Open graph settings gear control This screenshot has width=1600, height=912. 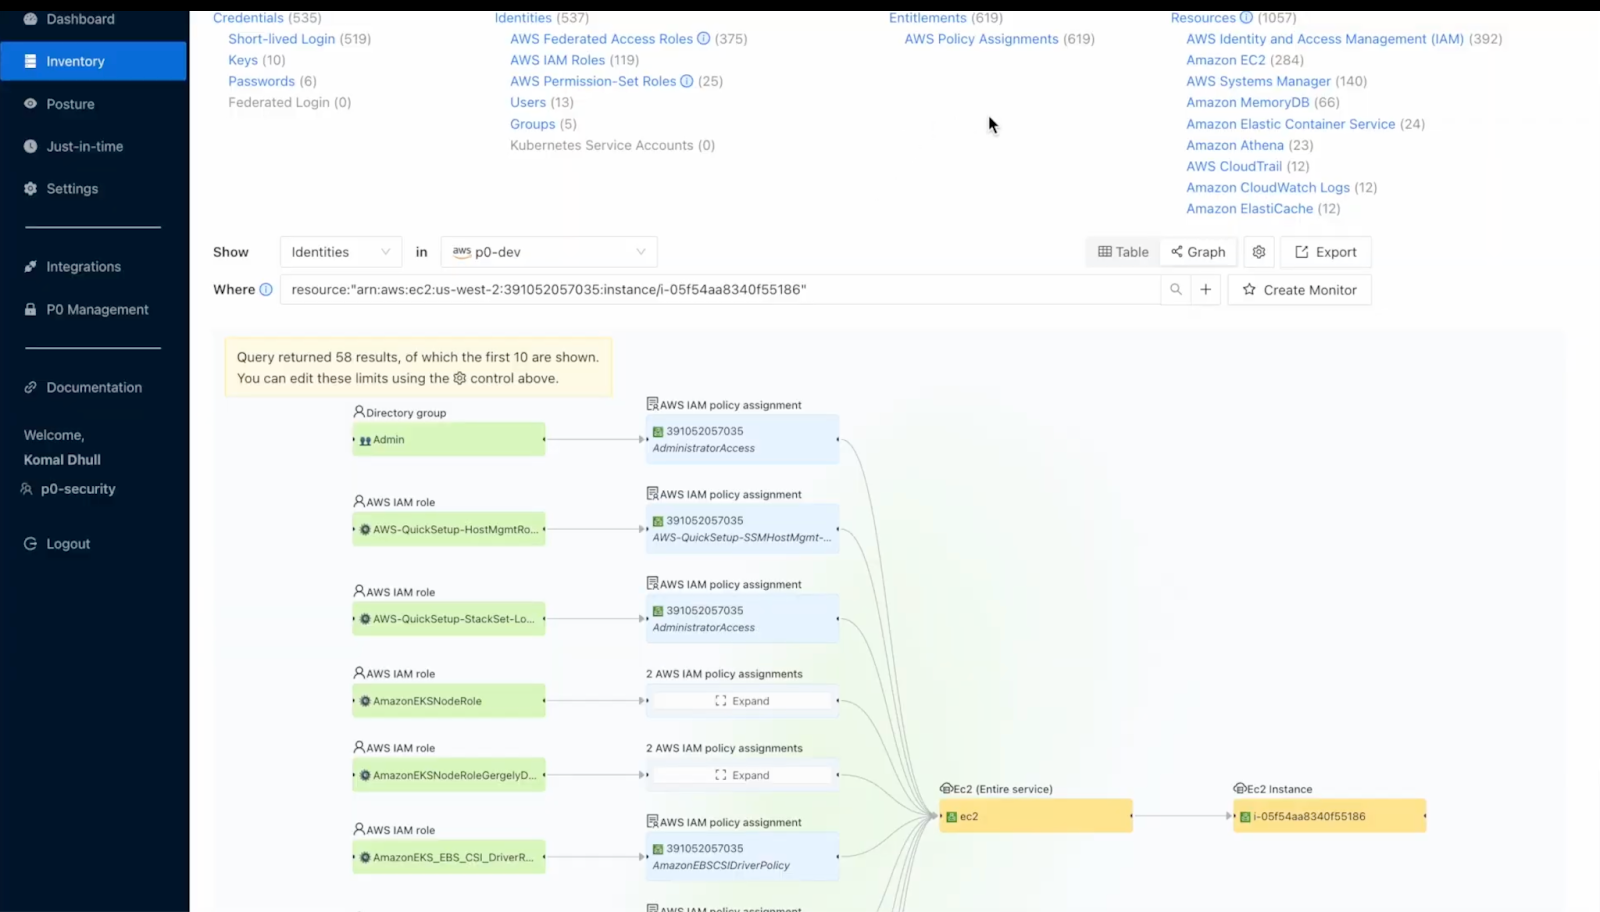point(1259,252)
